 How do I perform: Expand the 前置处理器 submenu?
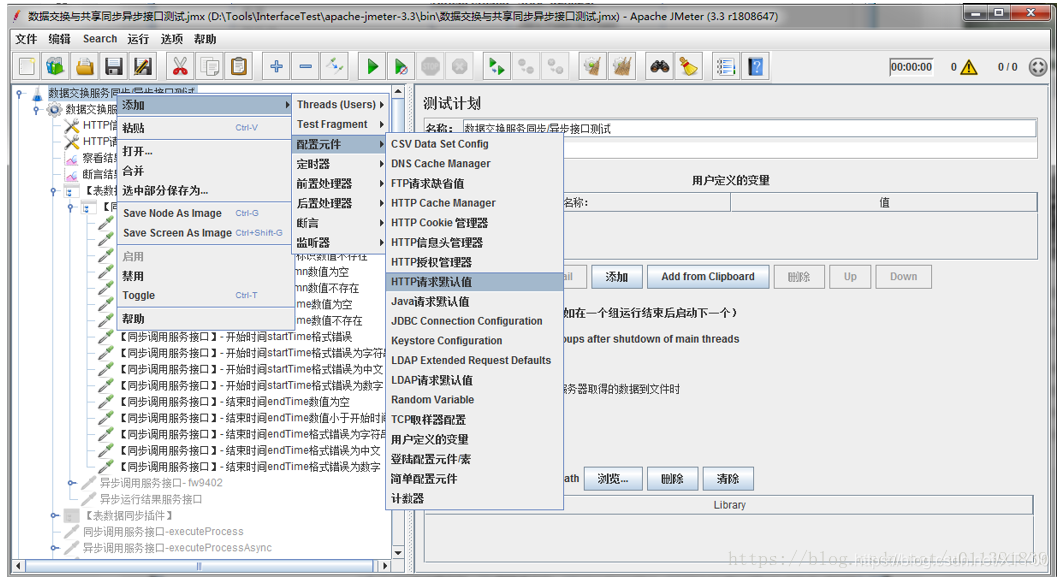point(340,184)
